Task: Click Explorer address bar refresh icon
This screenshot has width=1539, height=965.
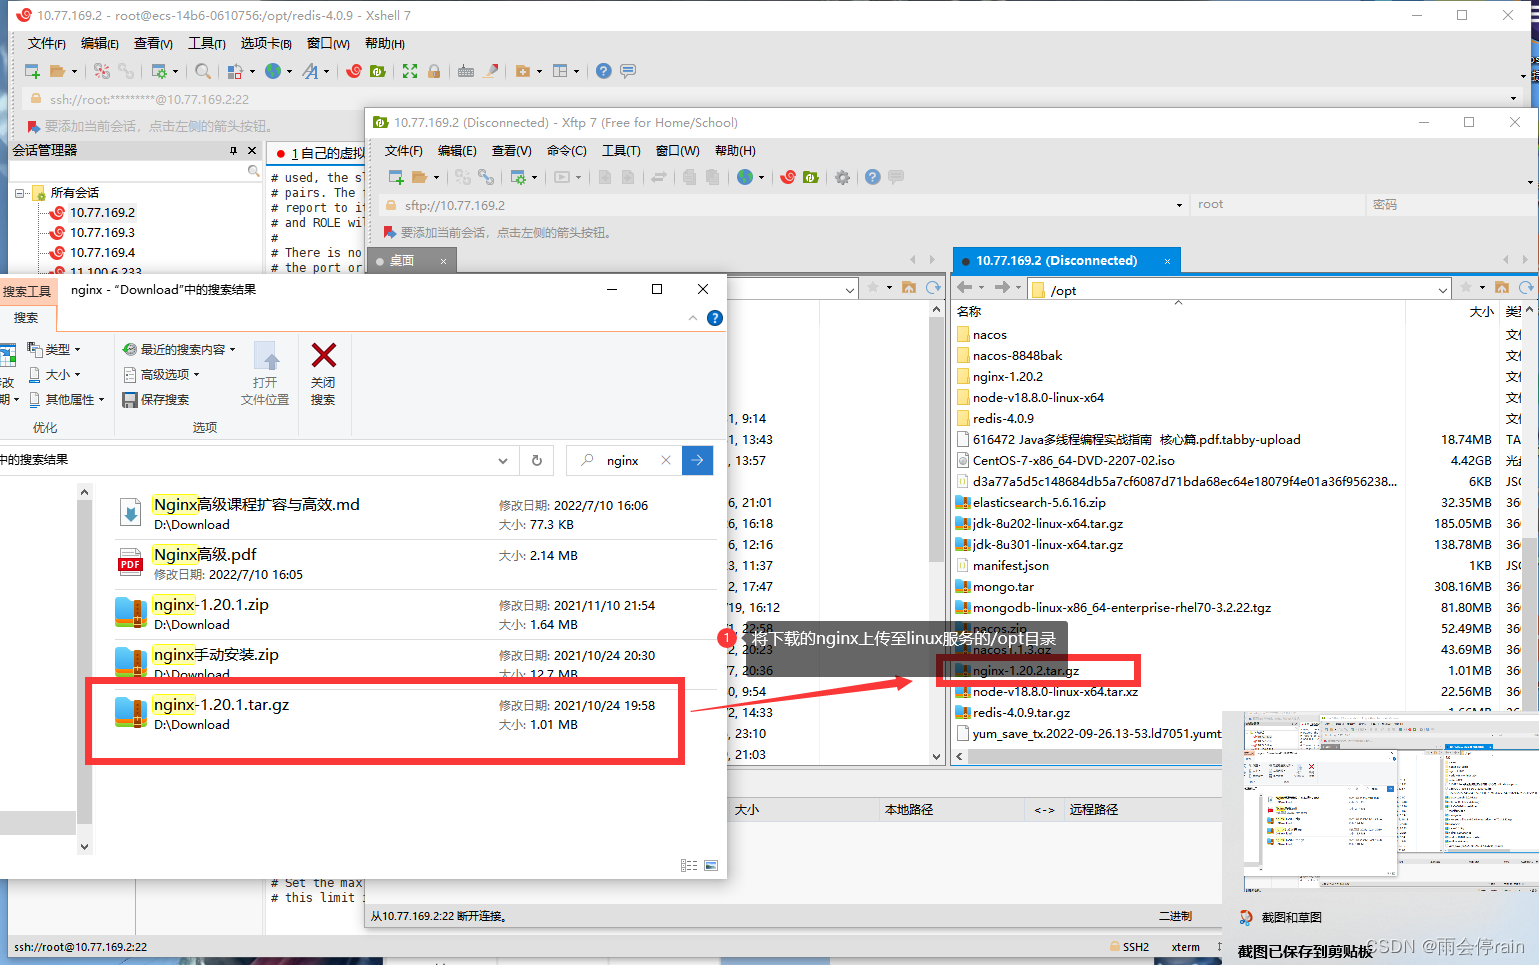Action: click(x=537, y=460)
